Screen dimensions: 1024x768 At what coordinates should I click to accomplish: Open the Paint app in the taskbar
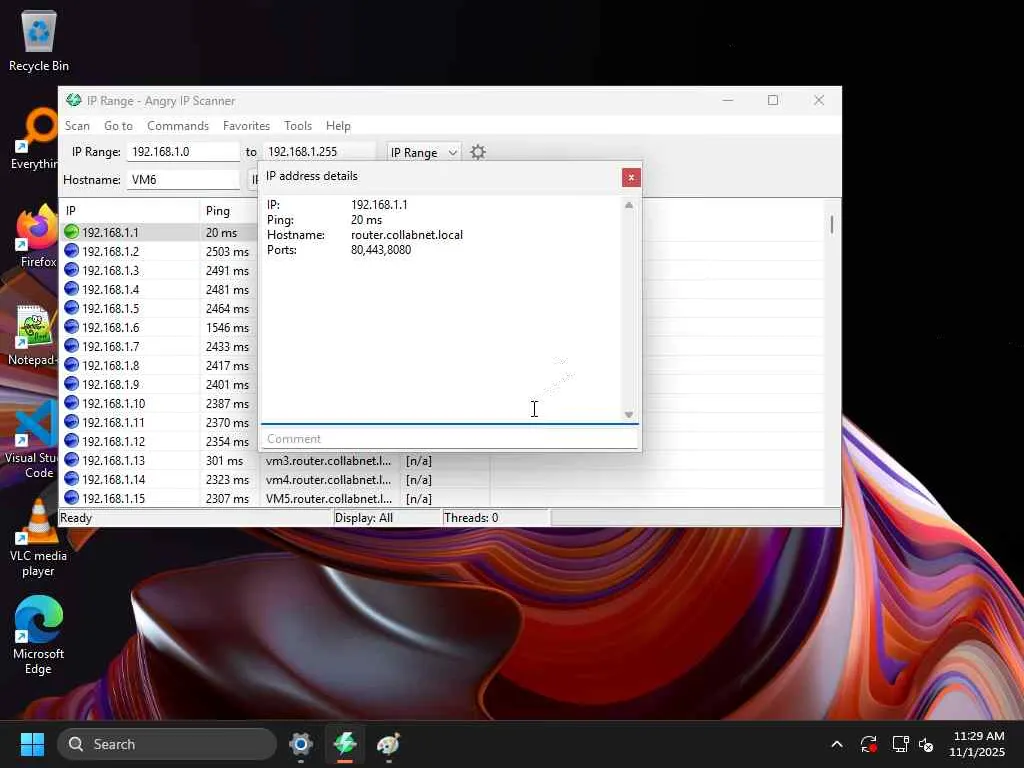(x=388, y=744)
